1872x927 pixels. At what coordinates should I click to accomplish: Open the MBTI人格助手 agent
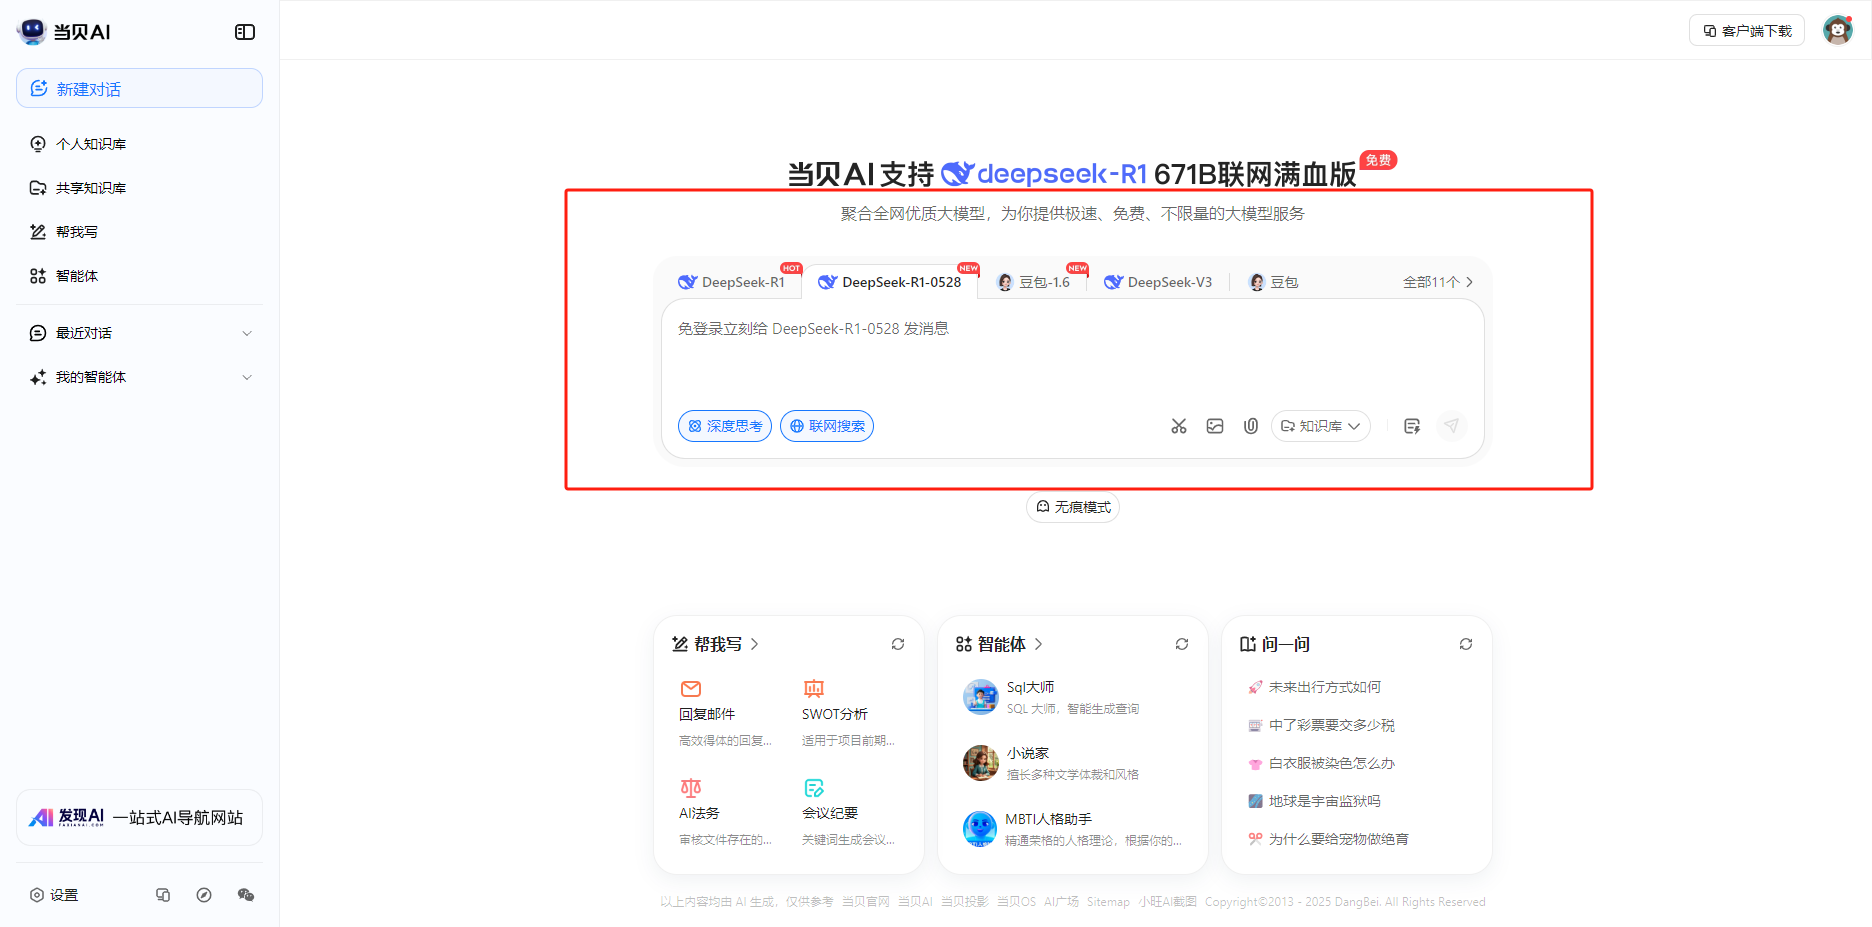pyautogui.click(x=1074, y=829)
